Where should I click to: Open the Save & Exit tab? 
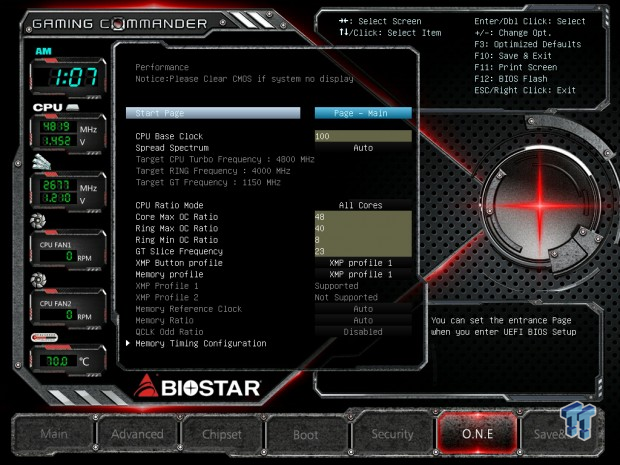[x=561, y=434]
